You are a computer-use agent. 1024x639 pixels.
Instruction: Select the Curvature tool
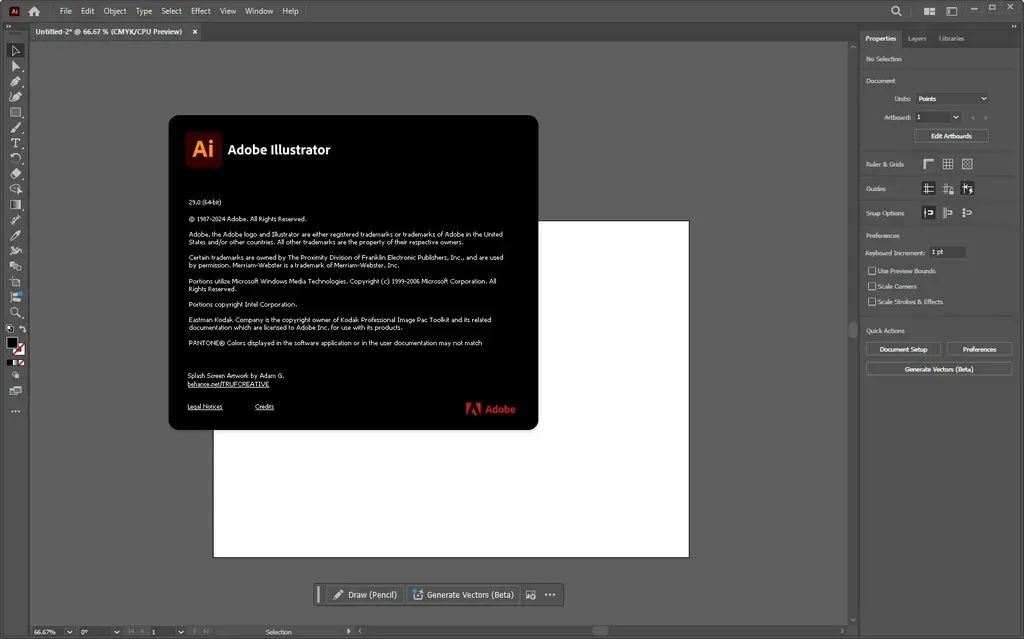tap(16, 97)
